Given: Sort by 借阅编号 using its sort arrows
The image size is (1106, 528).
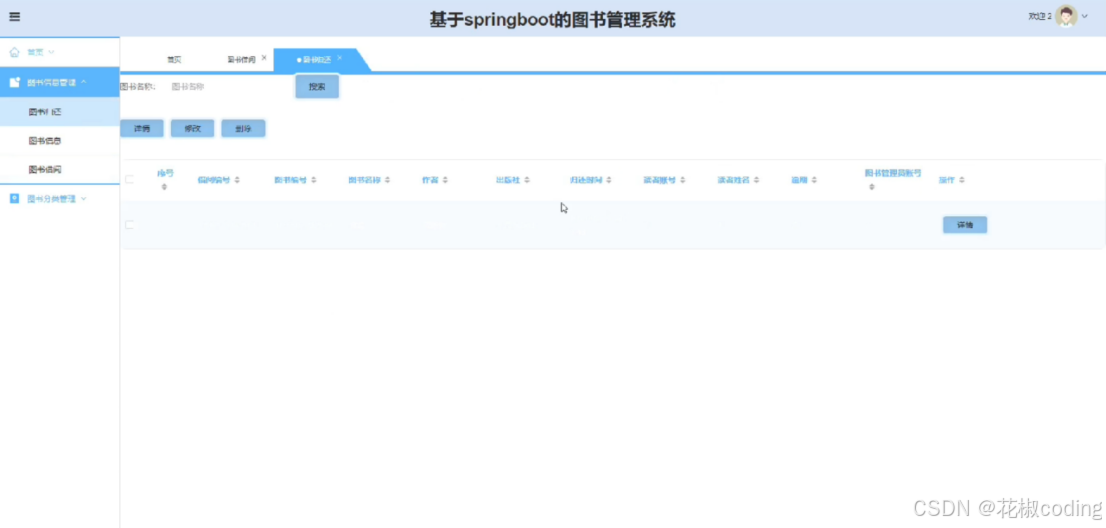Looking at the screenshot, I should (x=237, y=180).
